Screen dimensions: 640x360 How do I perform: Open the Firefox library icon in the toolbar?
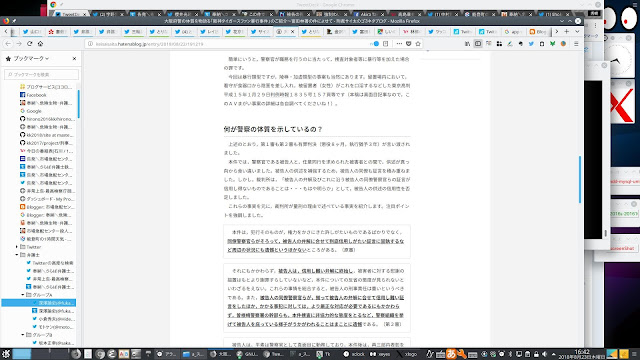[467, 44]
